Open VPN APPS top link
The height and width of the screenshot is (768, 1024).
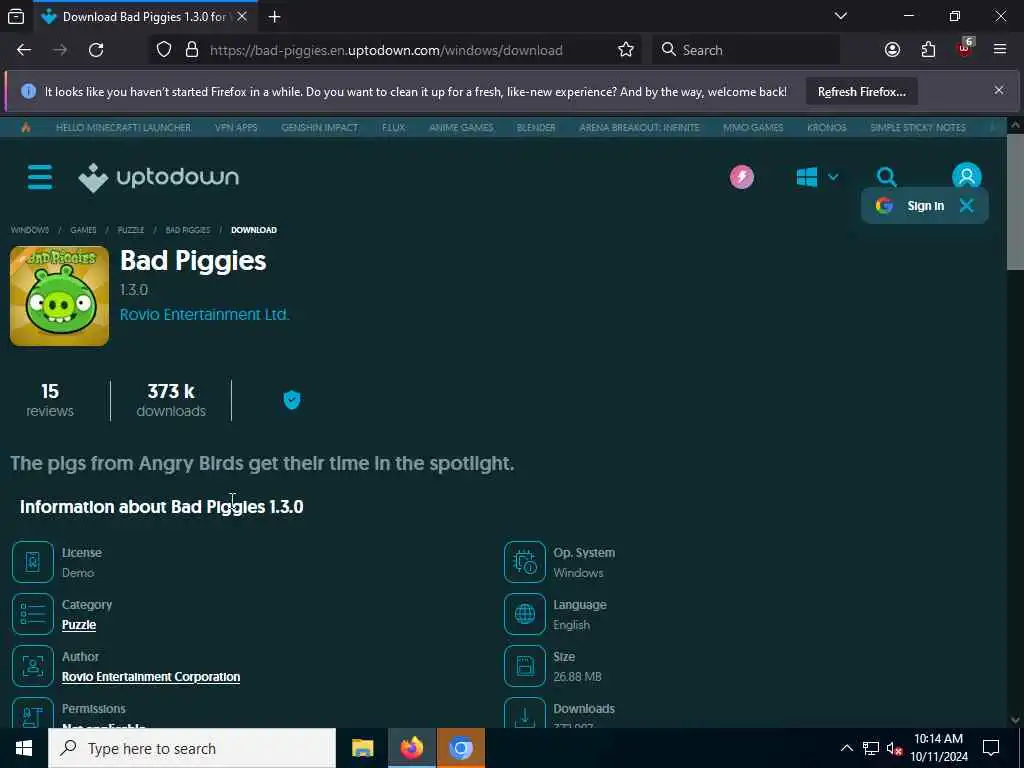[236, 127]
